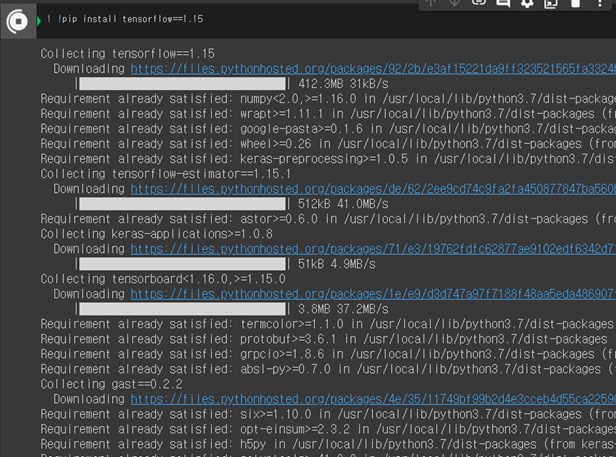Click the '51kB 4.9MB/s' speed text

(337, 264)
